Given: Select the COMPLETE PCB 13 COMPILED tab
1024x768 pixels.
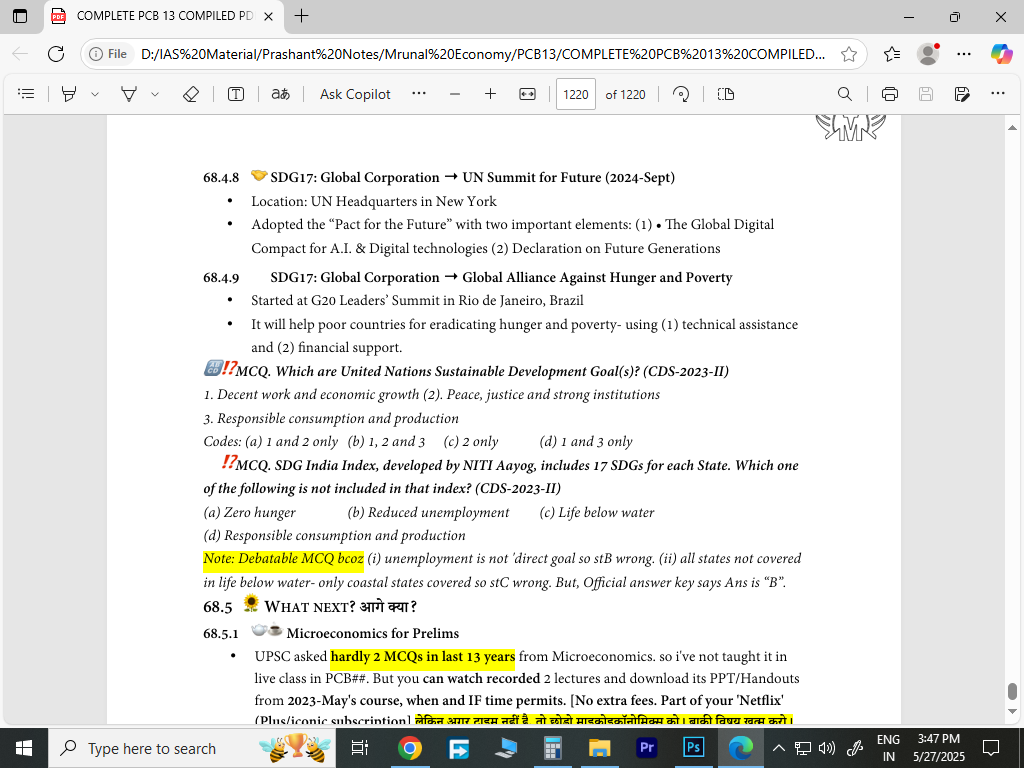Looking at the screenshot, I should [165, 16].
